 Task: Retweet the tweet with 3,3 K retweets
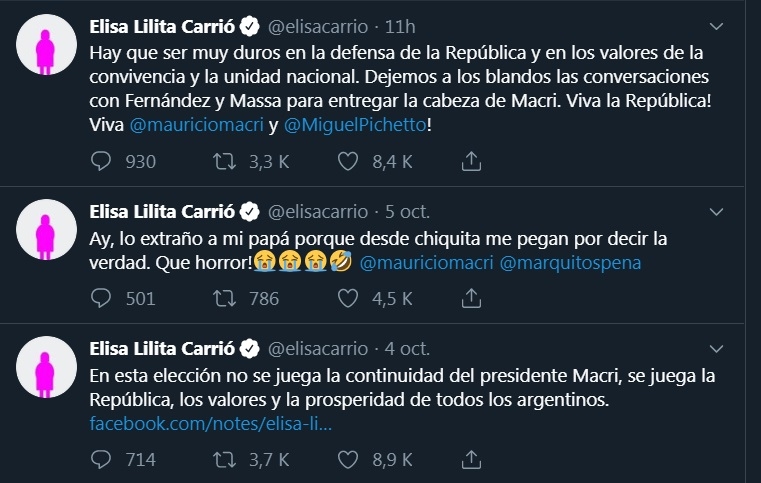pos(224,161)
